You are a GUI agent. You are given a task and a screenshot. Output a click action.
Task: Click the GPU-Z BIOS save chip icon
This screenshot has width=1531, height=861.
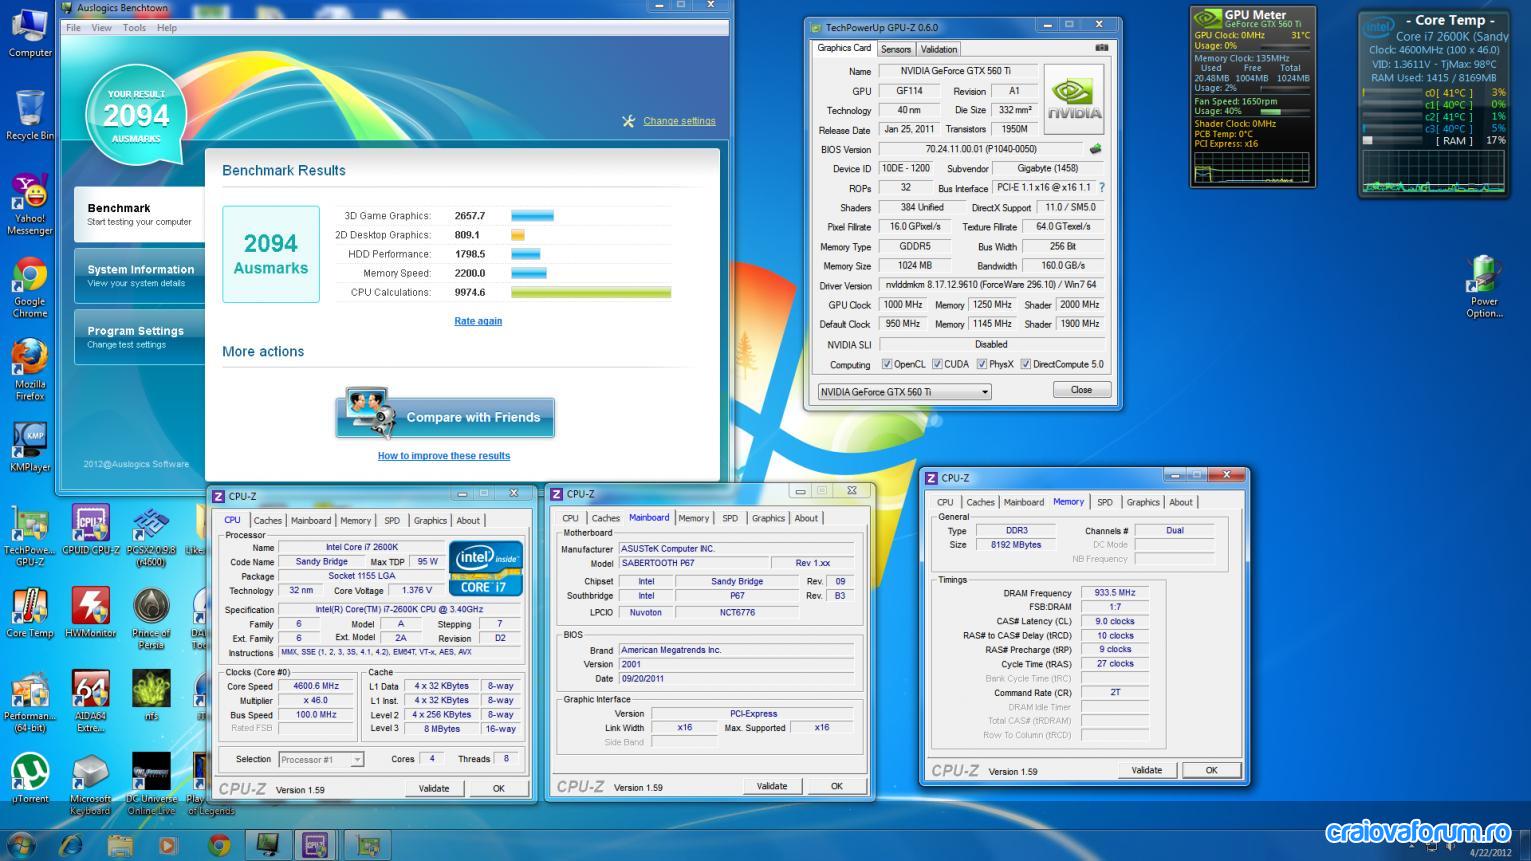(1096, 149)
